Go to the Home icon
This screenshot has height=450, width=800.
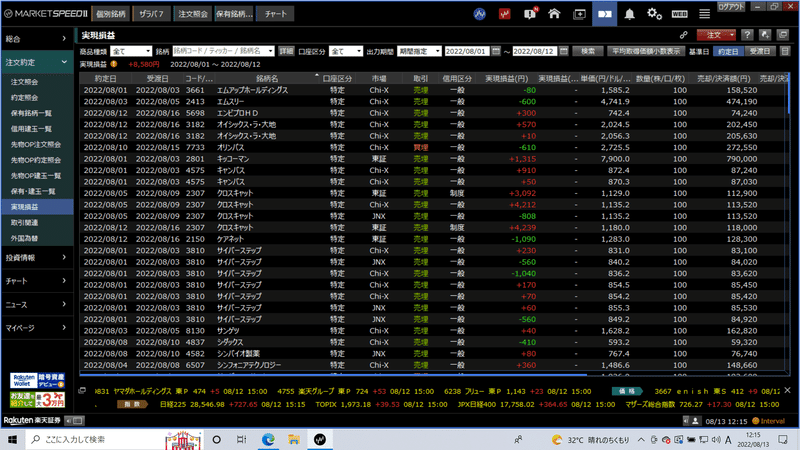[x=554, y=14]
